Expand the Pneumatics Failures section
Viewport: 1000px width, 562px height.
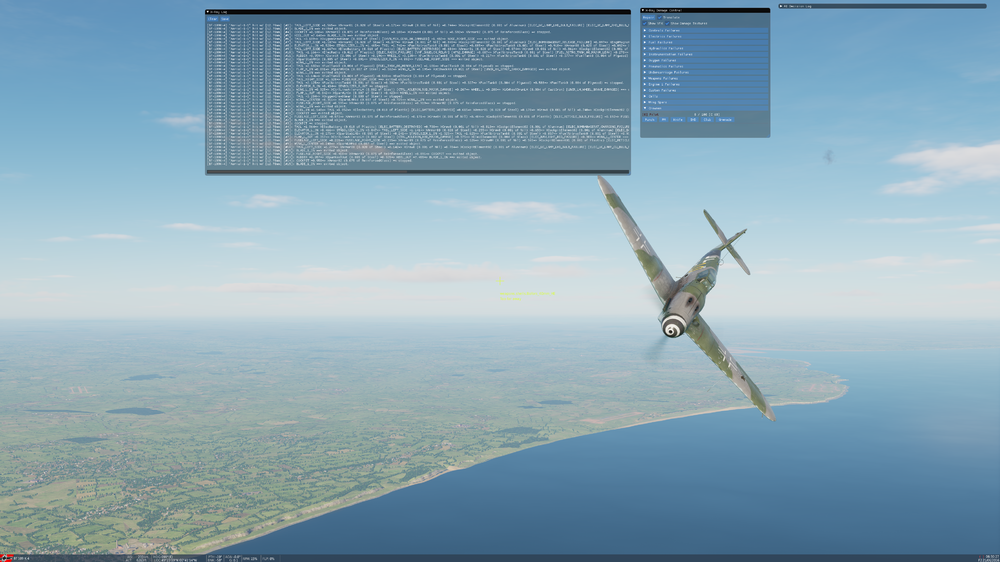[x=705, y=66]
